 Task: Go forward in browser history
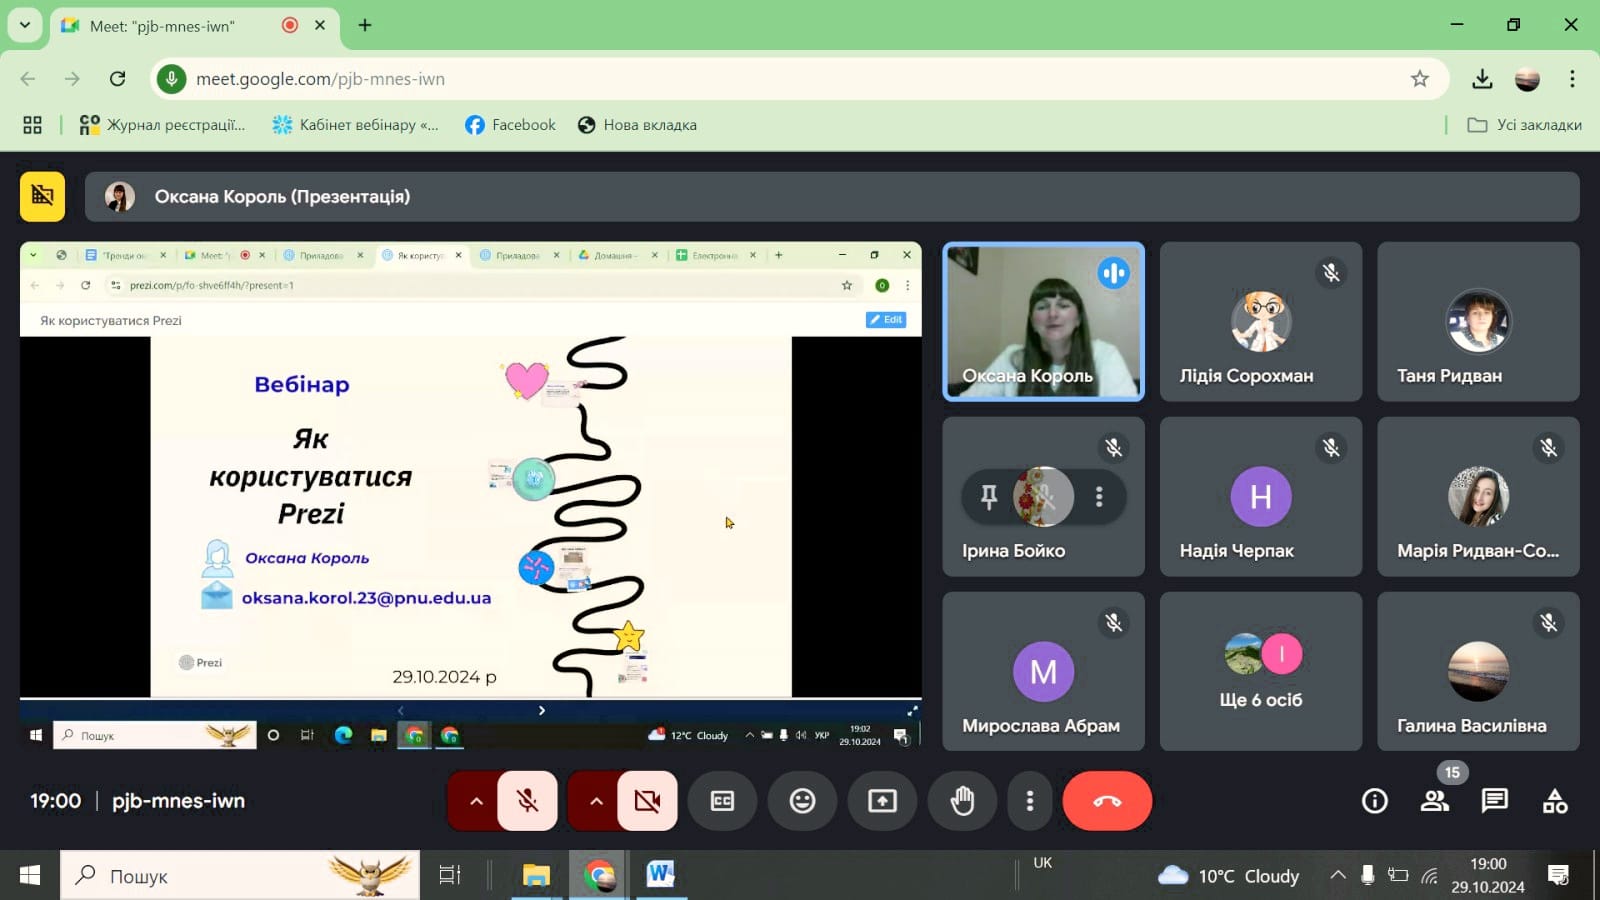(72, 79)
